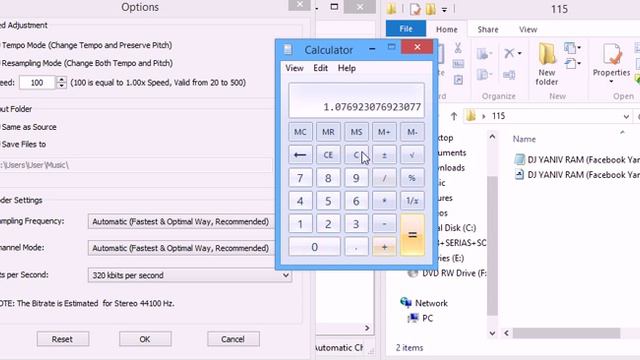The image size is (640, 360).
Task: Click MR memory recall in Calculator
Action: pyautogui.click(x=328, y=132)
